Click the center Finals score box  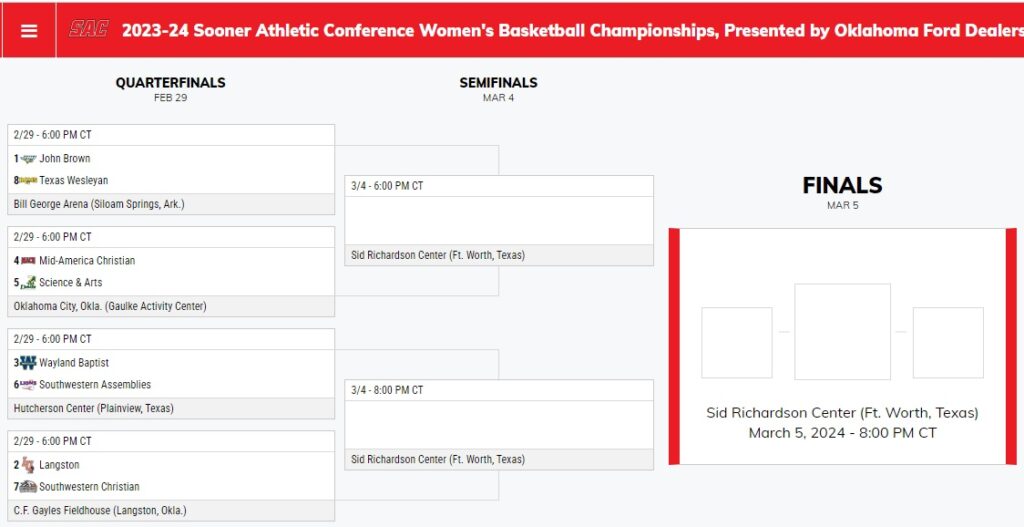click(x=842, y=331)
